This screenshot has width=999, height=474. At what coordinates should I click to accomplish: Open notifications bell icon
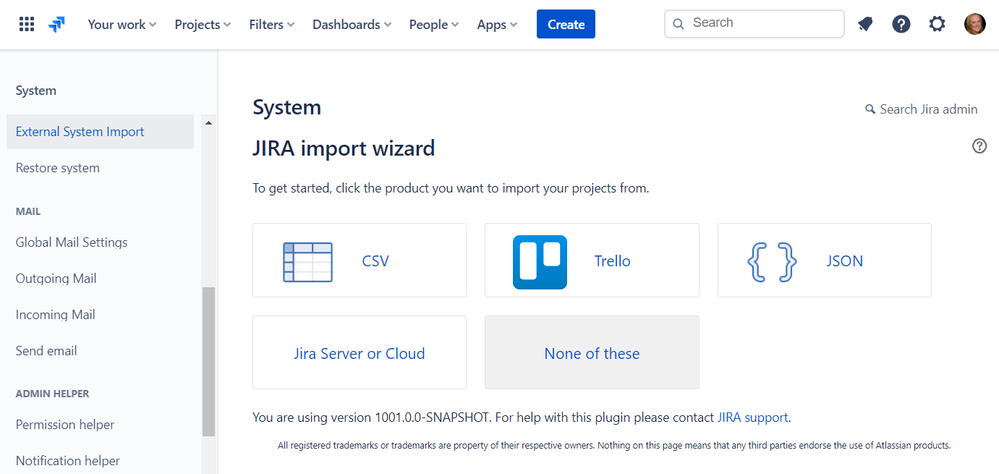(x=865, y=24)
